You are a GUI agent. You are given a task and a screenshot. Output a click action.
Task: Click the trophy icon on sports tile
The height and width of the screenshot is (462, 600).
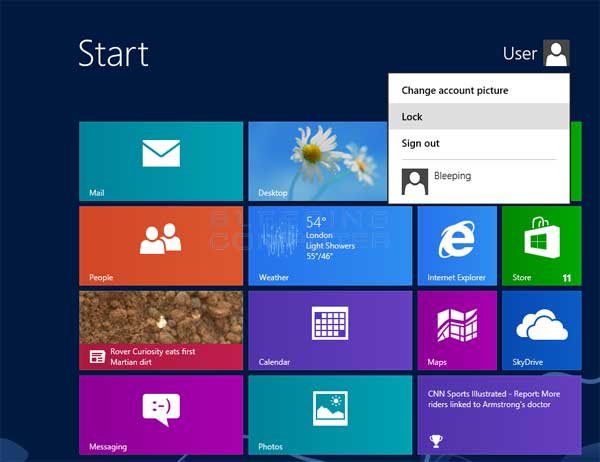pyautogui.click(x=436, y=441)
